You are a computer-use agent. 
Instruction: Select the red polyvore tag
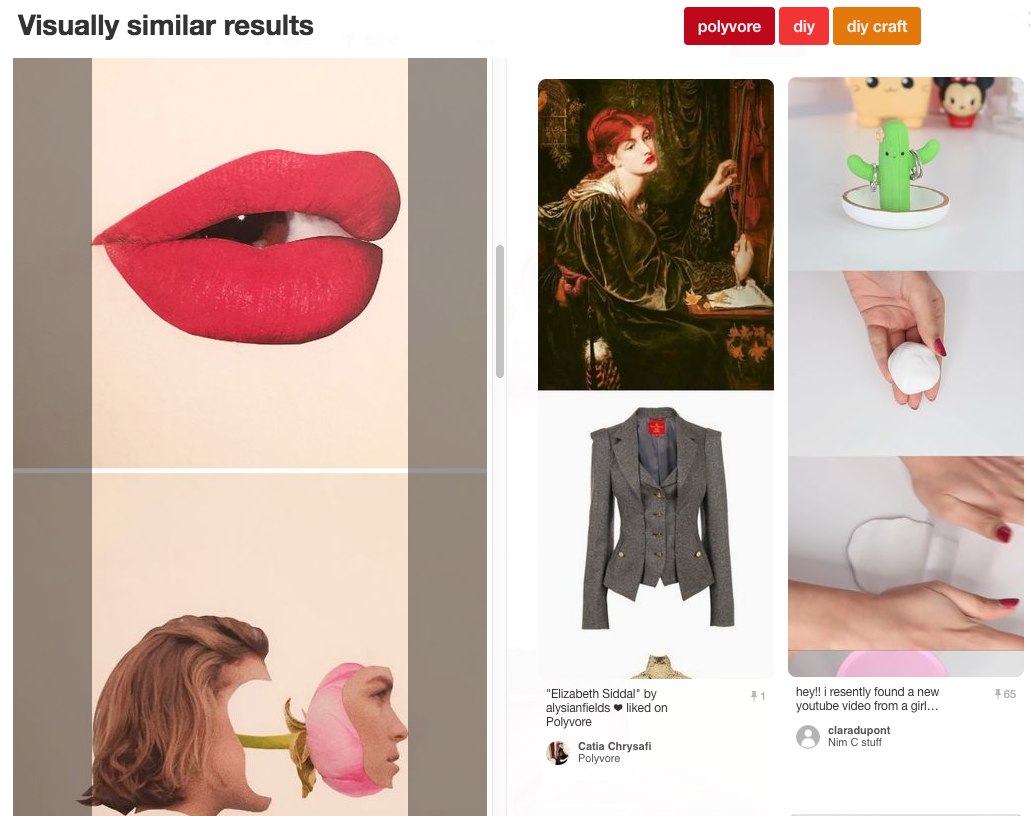pos(729,26)
